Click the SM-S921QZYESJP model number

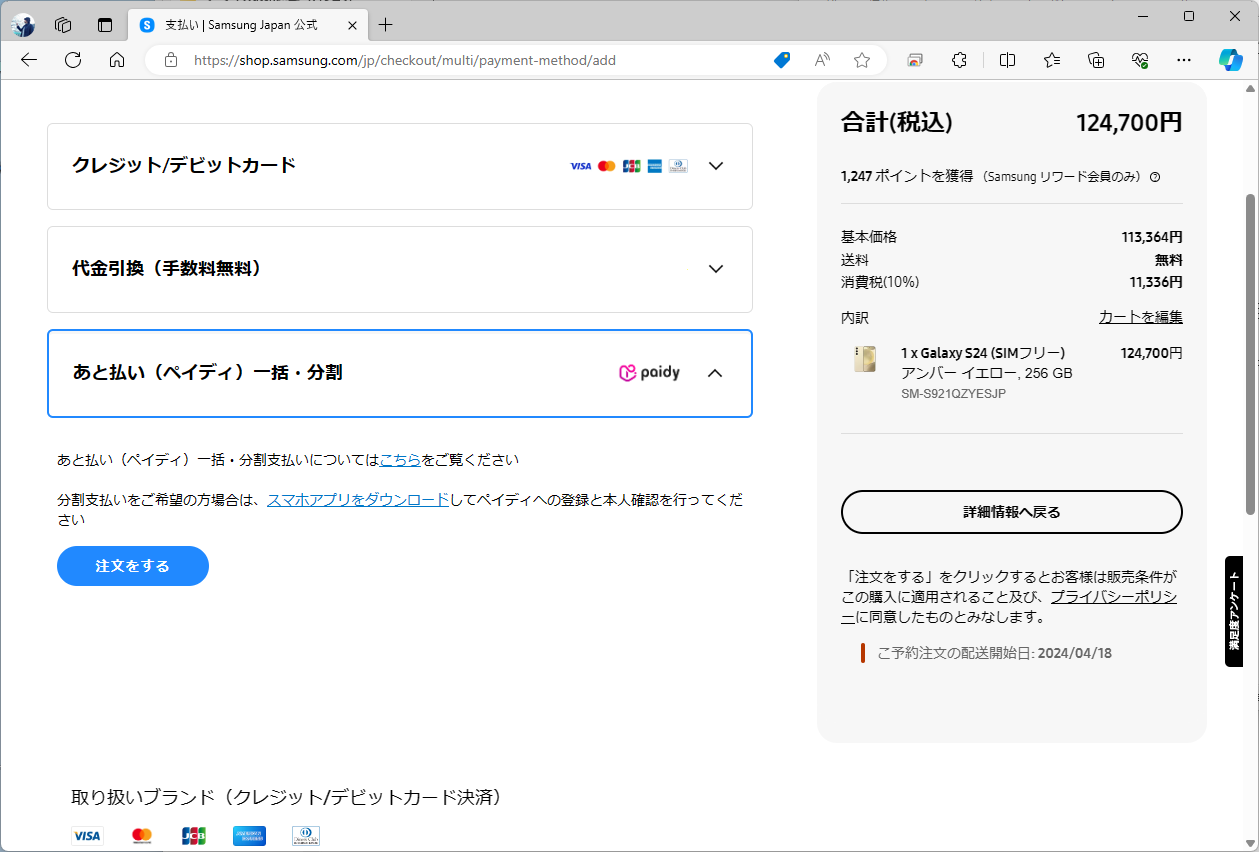point(953,394)
